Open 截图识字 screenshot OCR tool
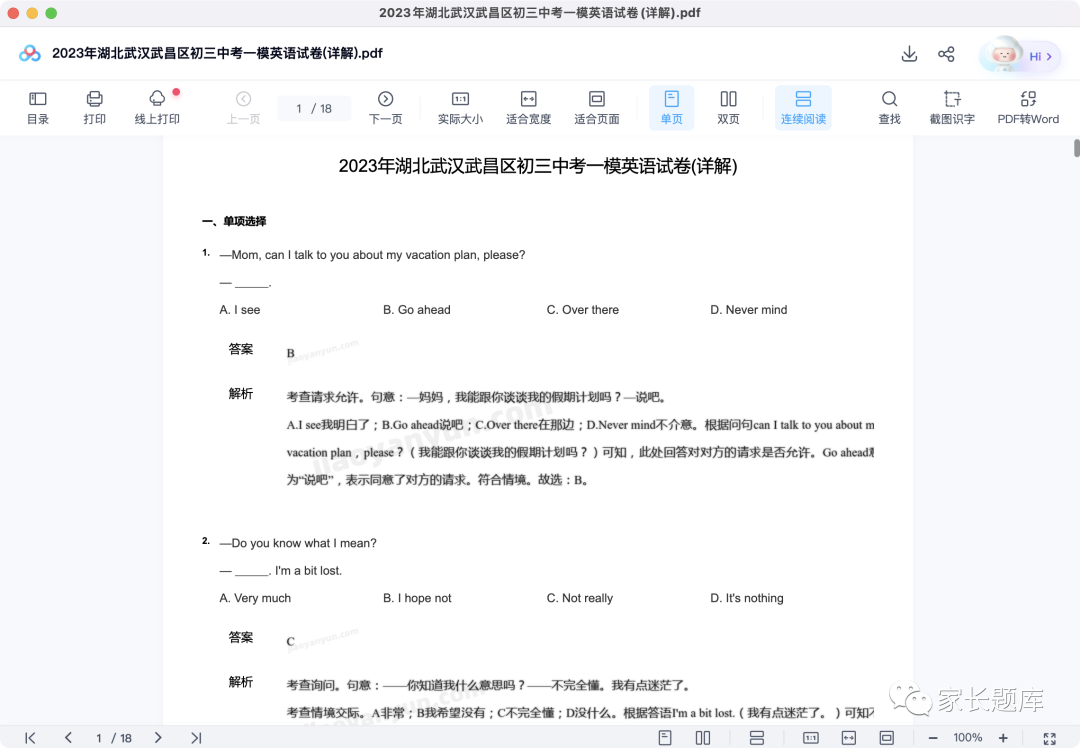Image resolution: width=1080 pixels, height=748 pixels. click(x=952, y=107)
